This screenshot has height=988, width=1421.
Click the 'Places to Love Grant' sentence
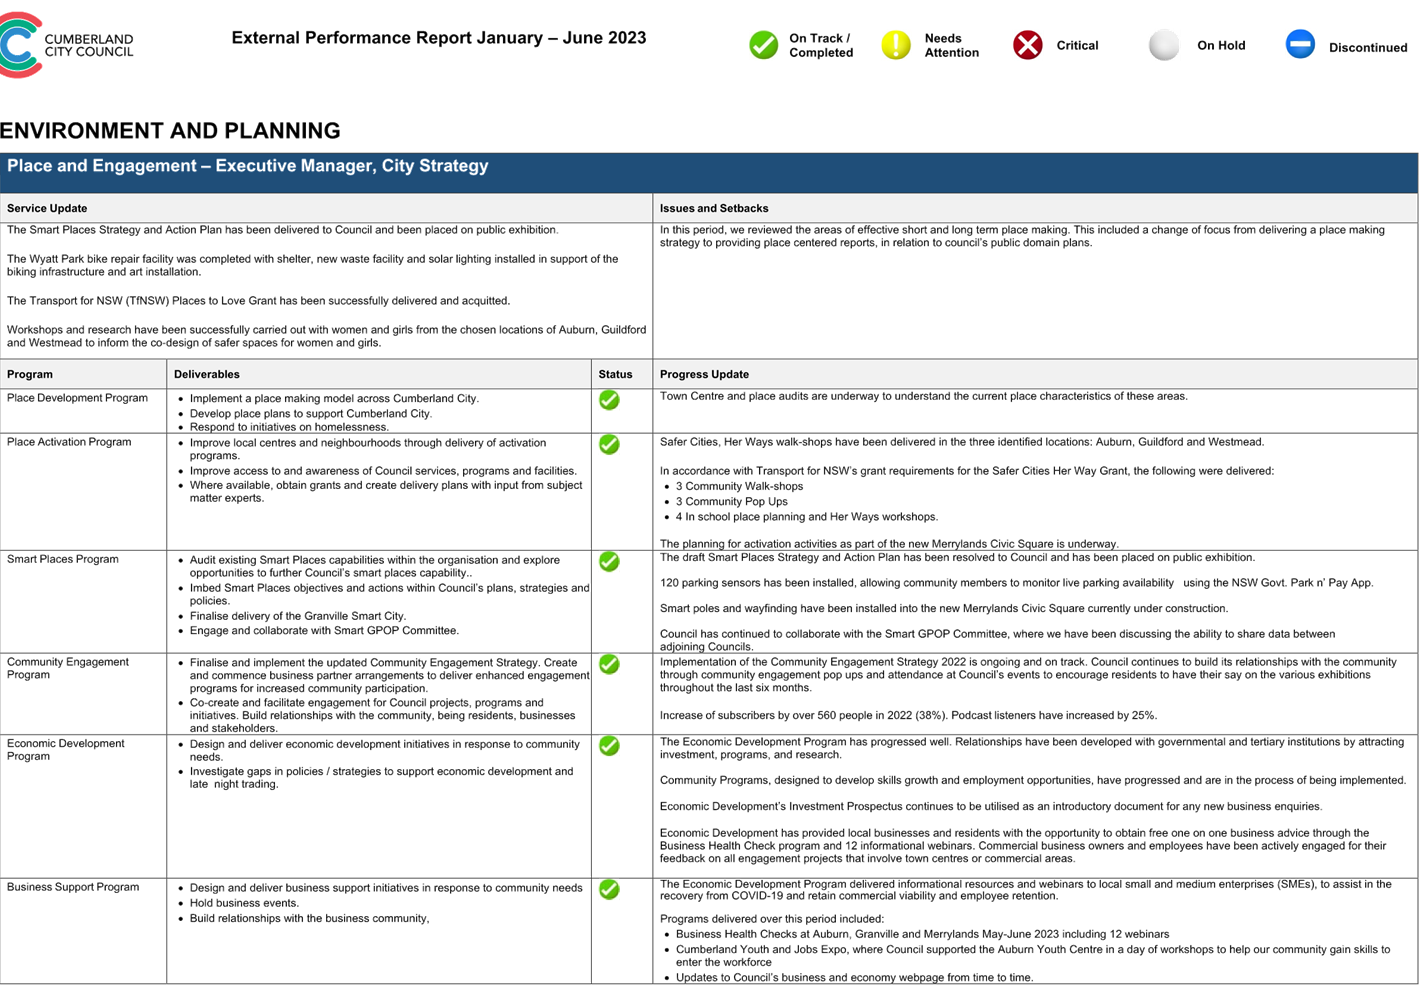pos(258,300)
